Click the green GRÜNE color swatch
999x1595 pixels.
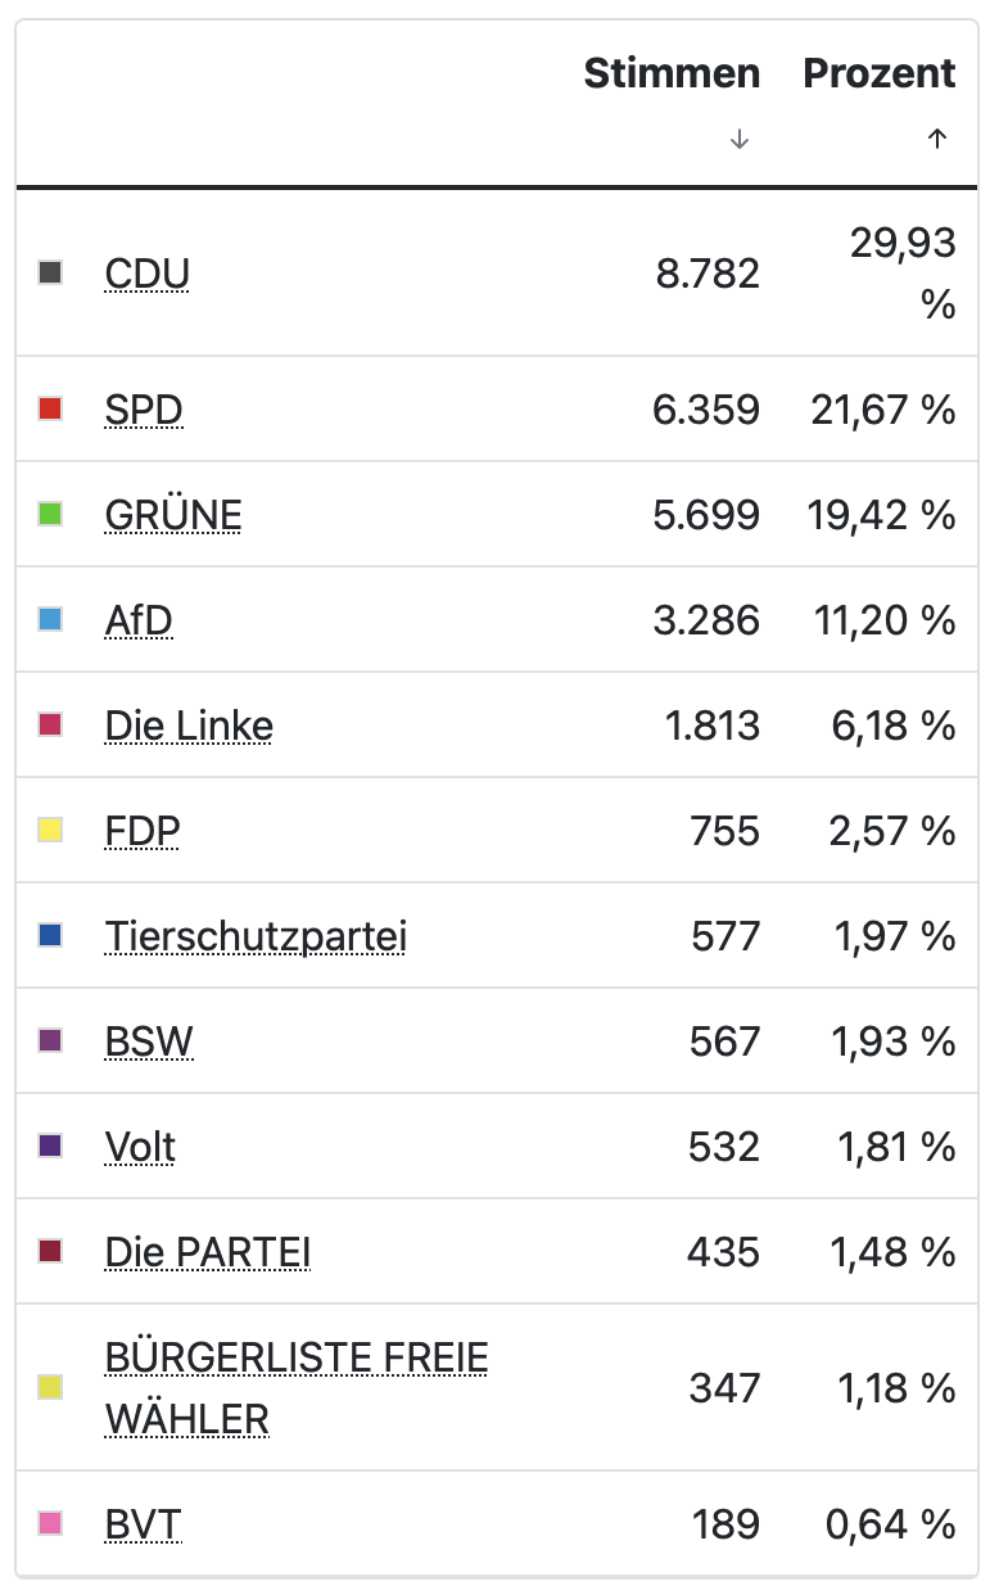pyautogui.click(x=50, y=514)
